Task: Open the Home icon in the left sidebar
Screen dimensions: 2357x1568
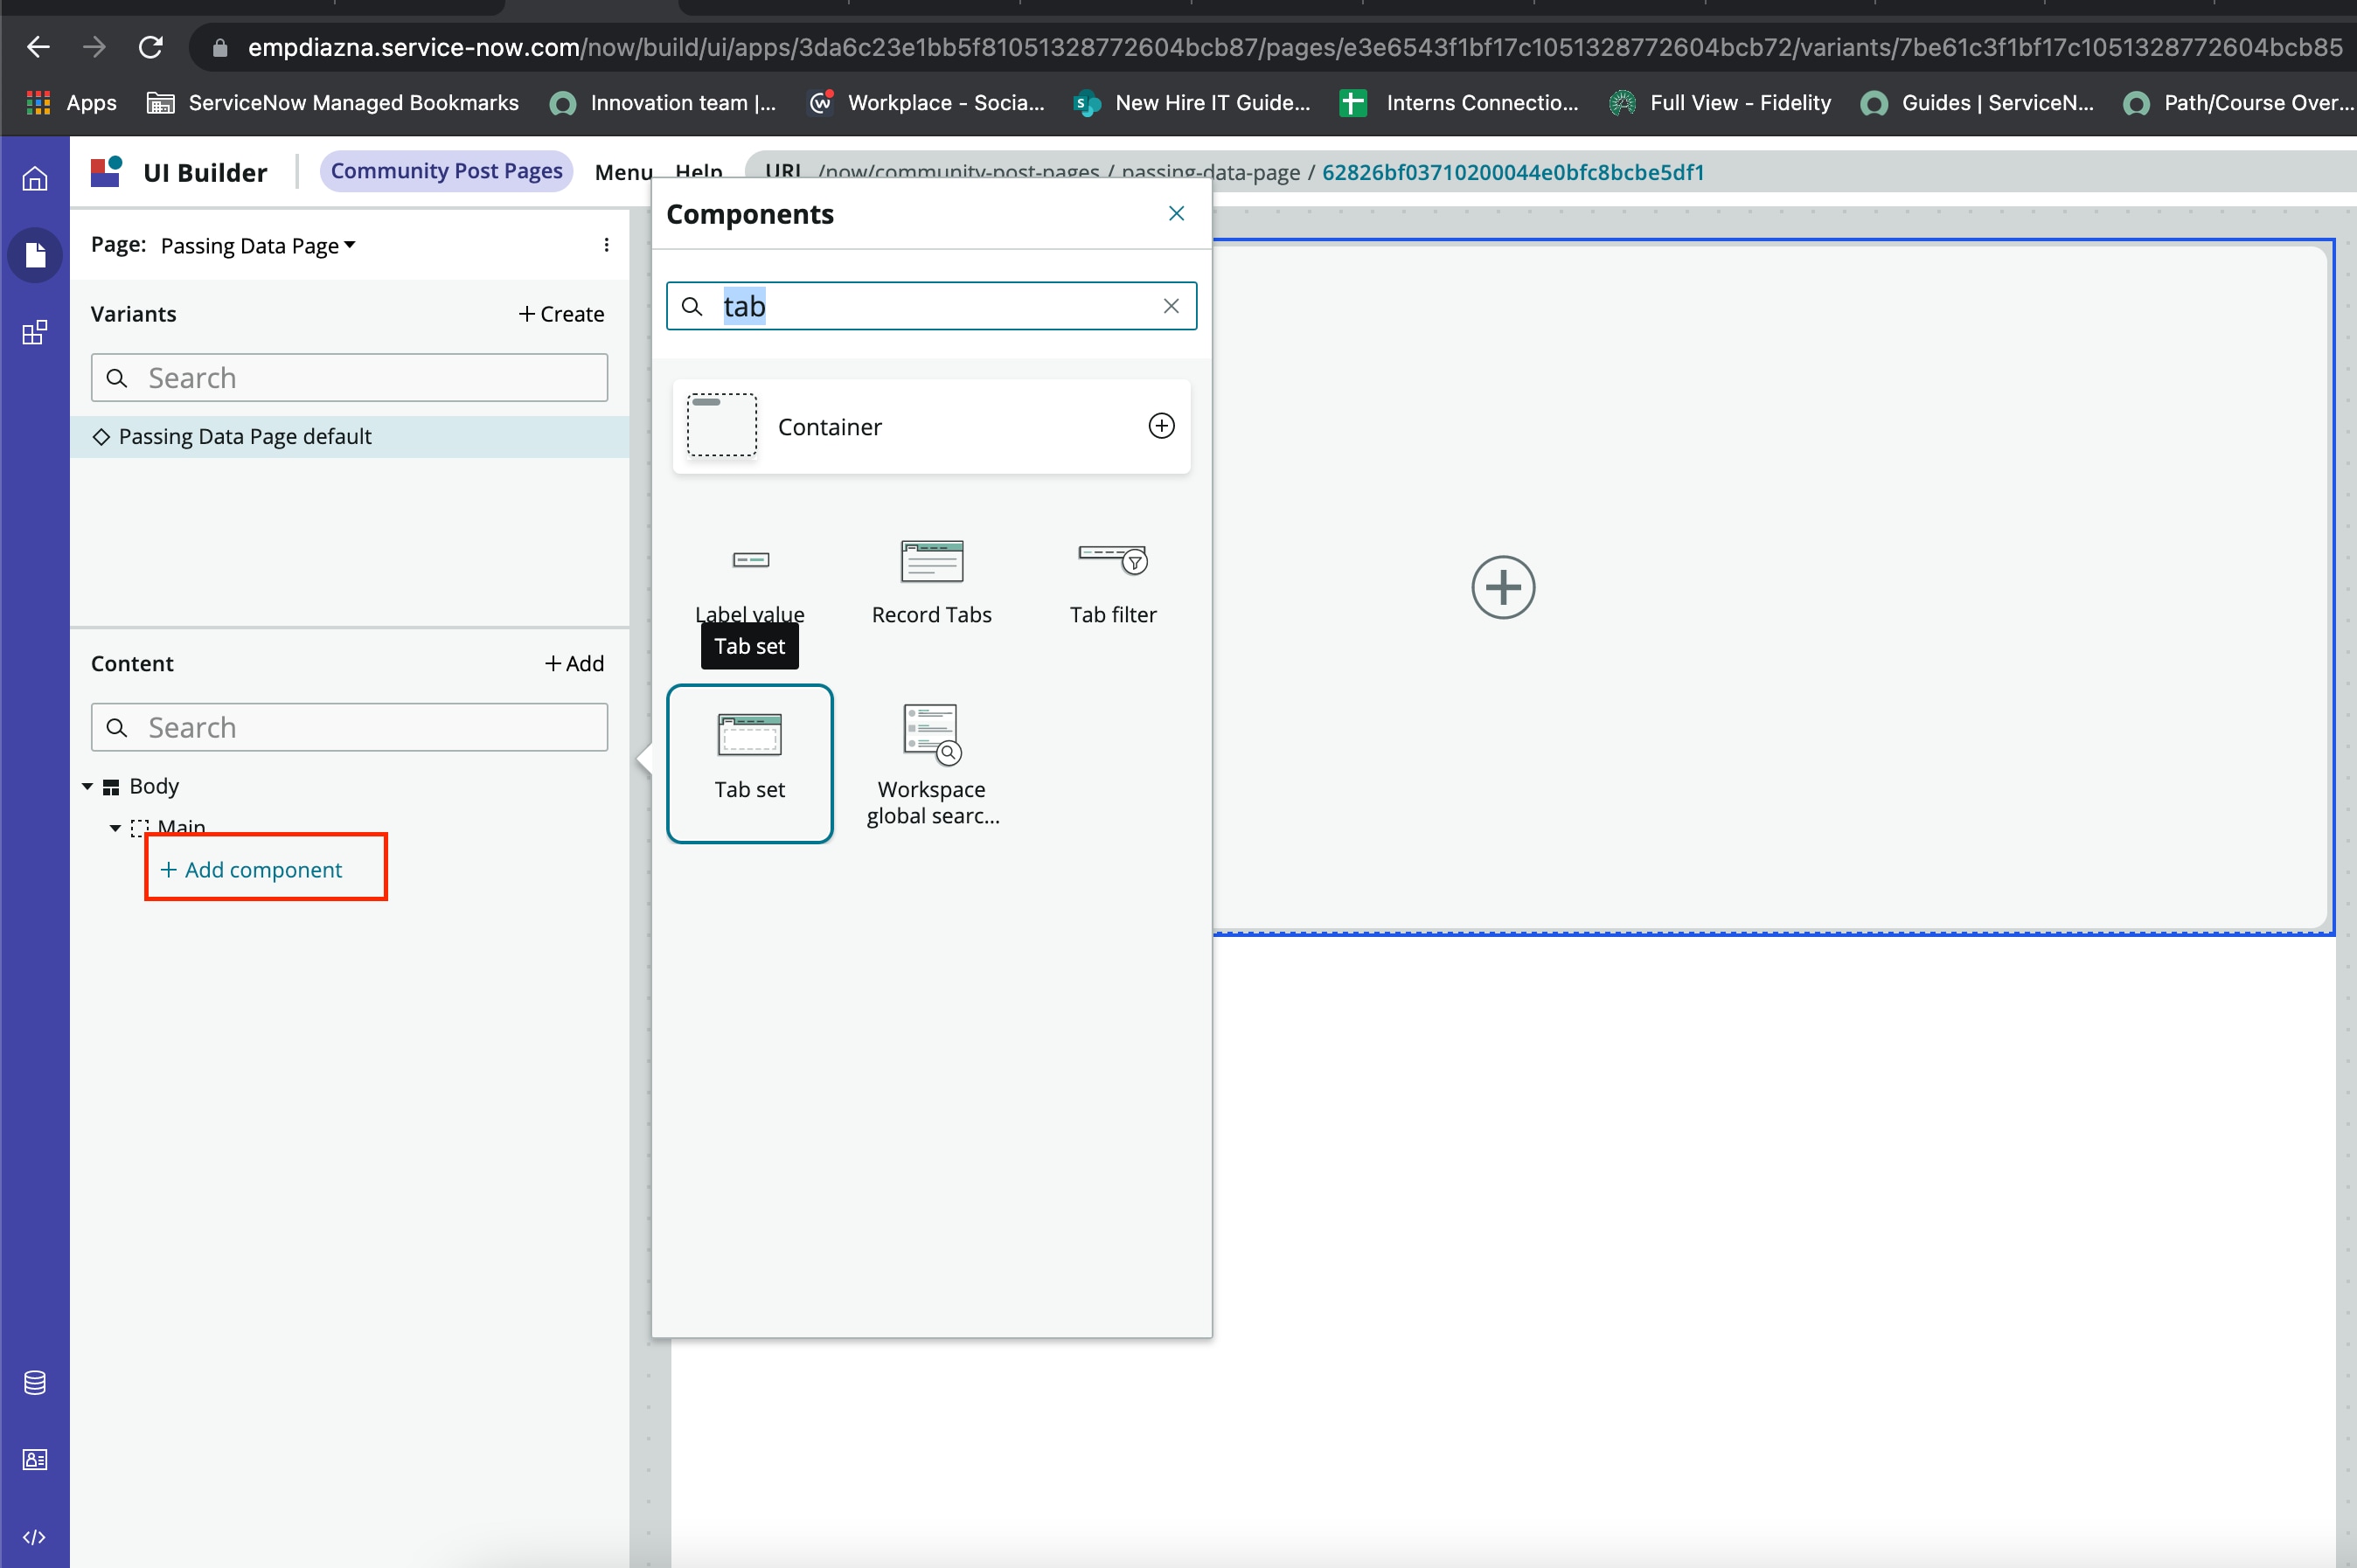Action: [x=34, y=177]
